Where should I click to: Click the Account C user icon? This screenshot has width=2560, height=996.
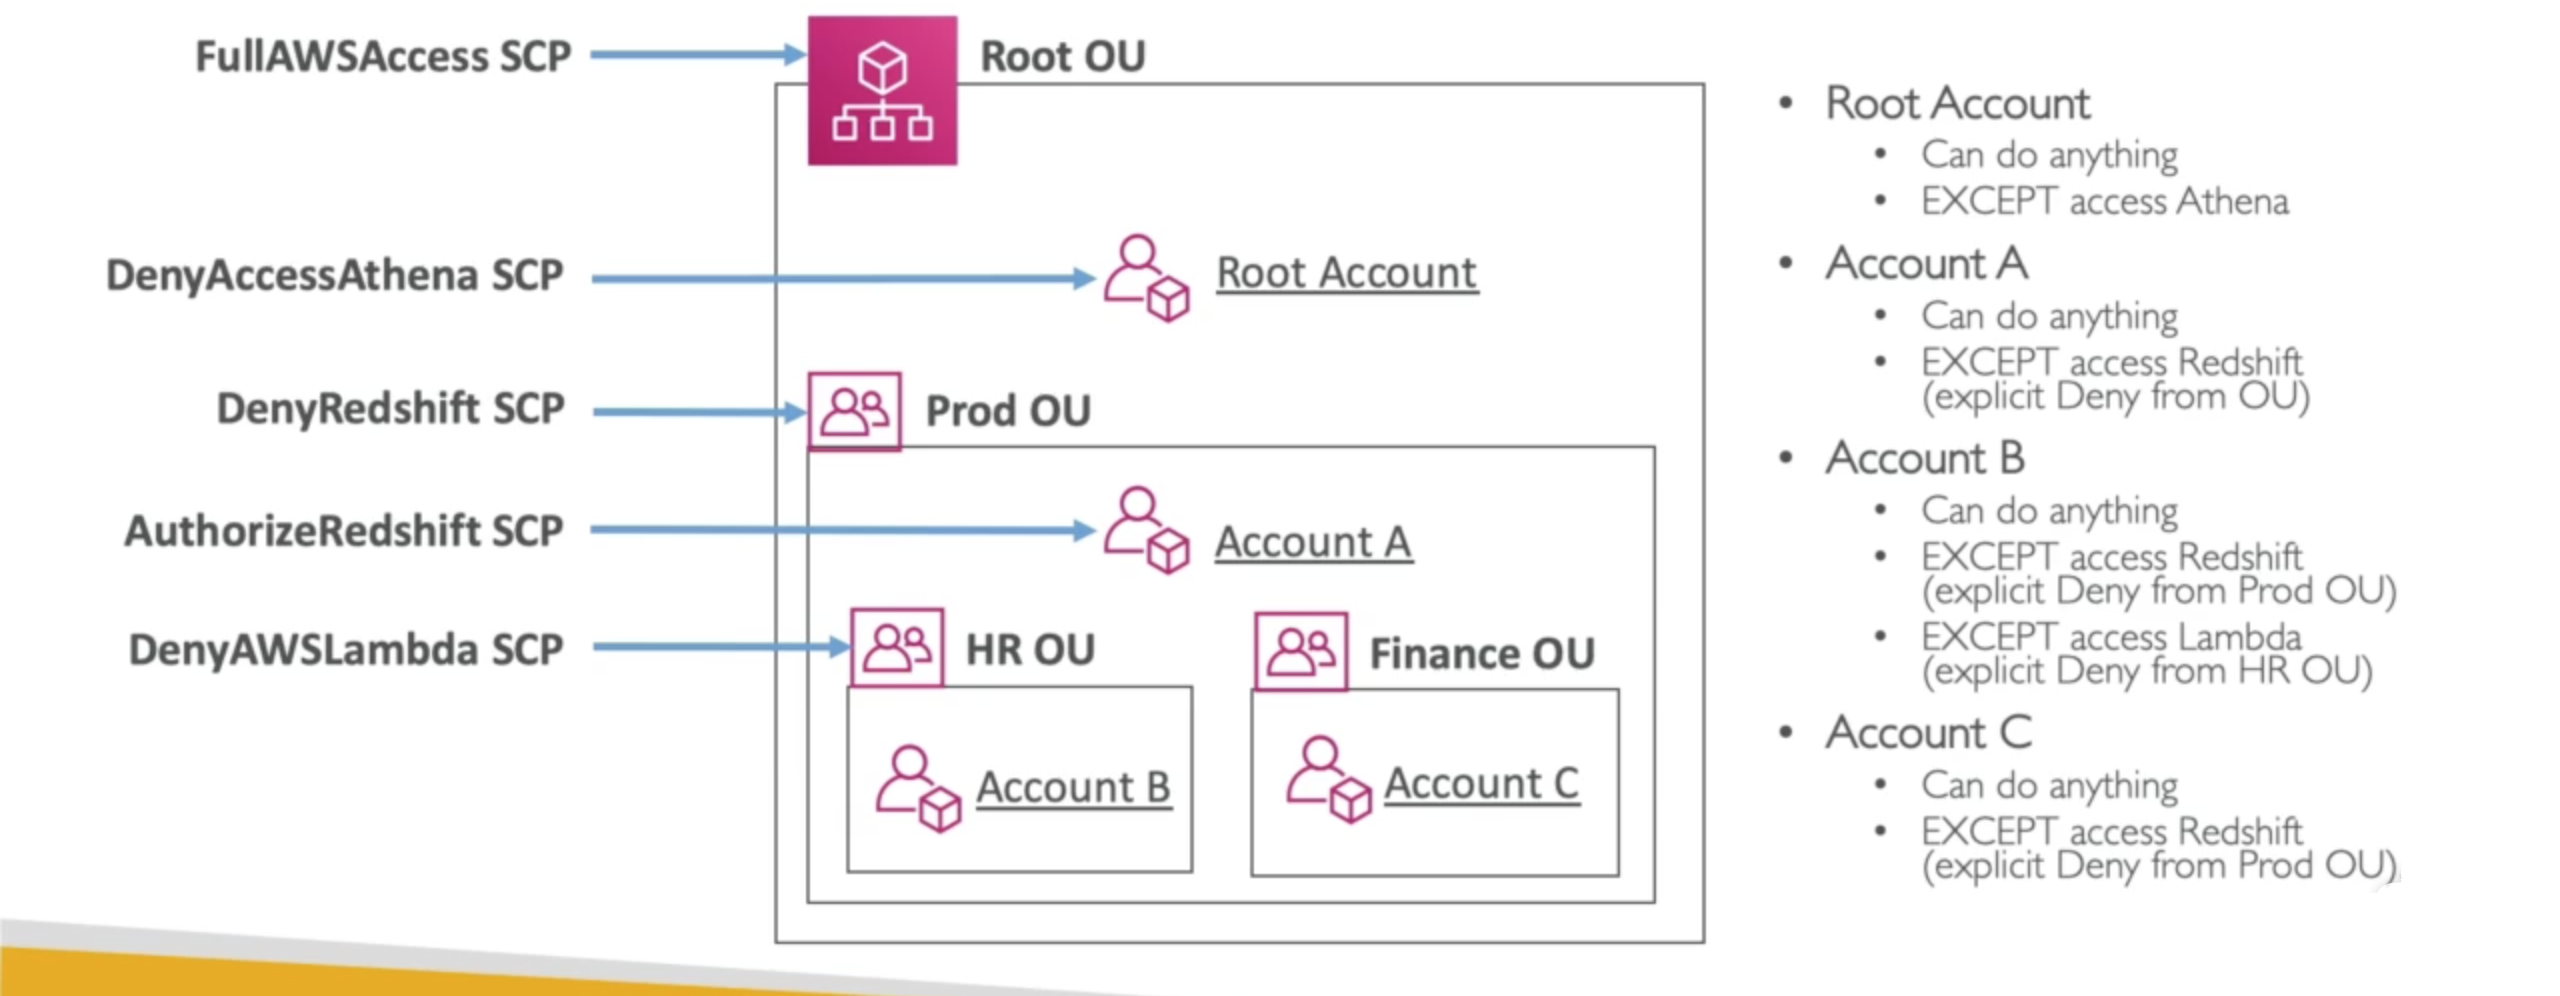[x=1328, y=780]
